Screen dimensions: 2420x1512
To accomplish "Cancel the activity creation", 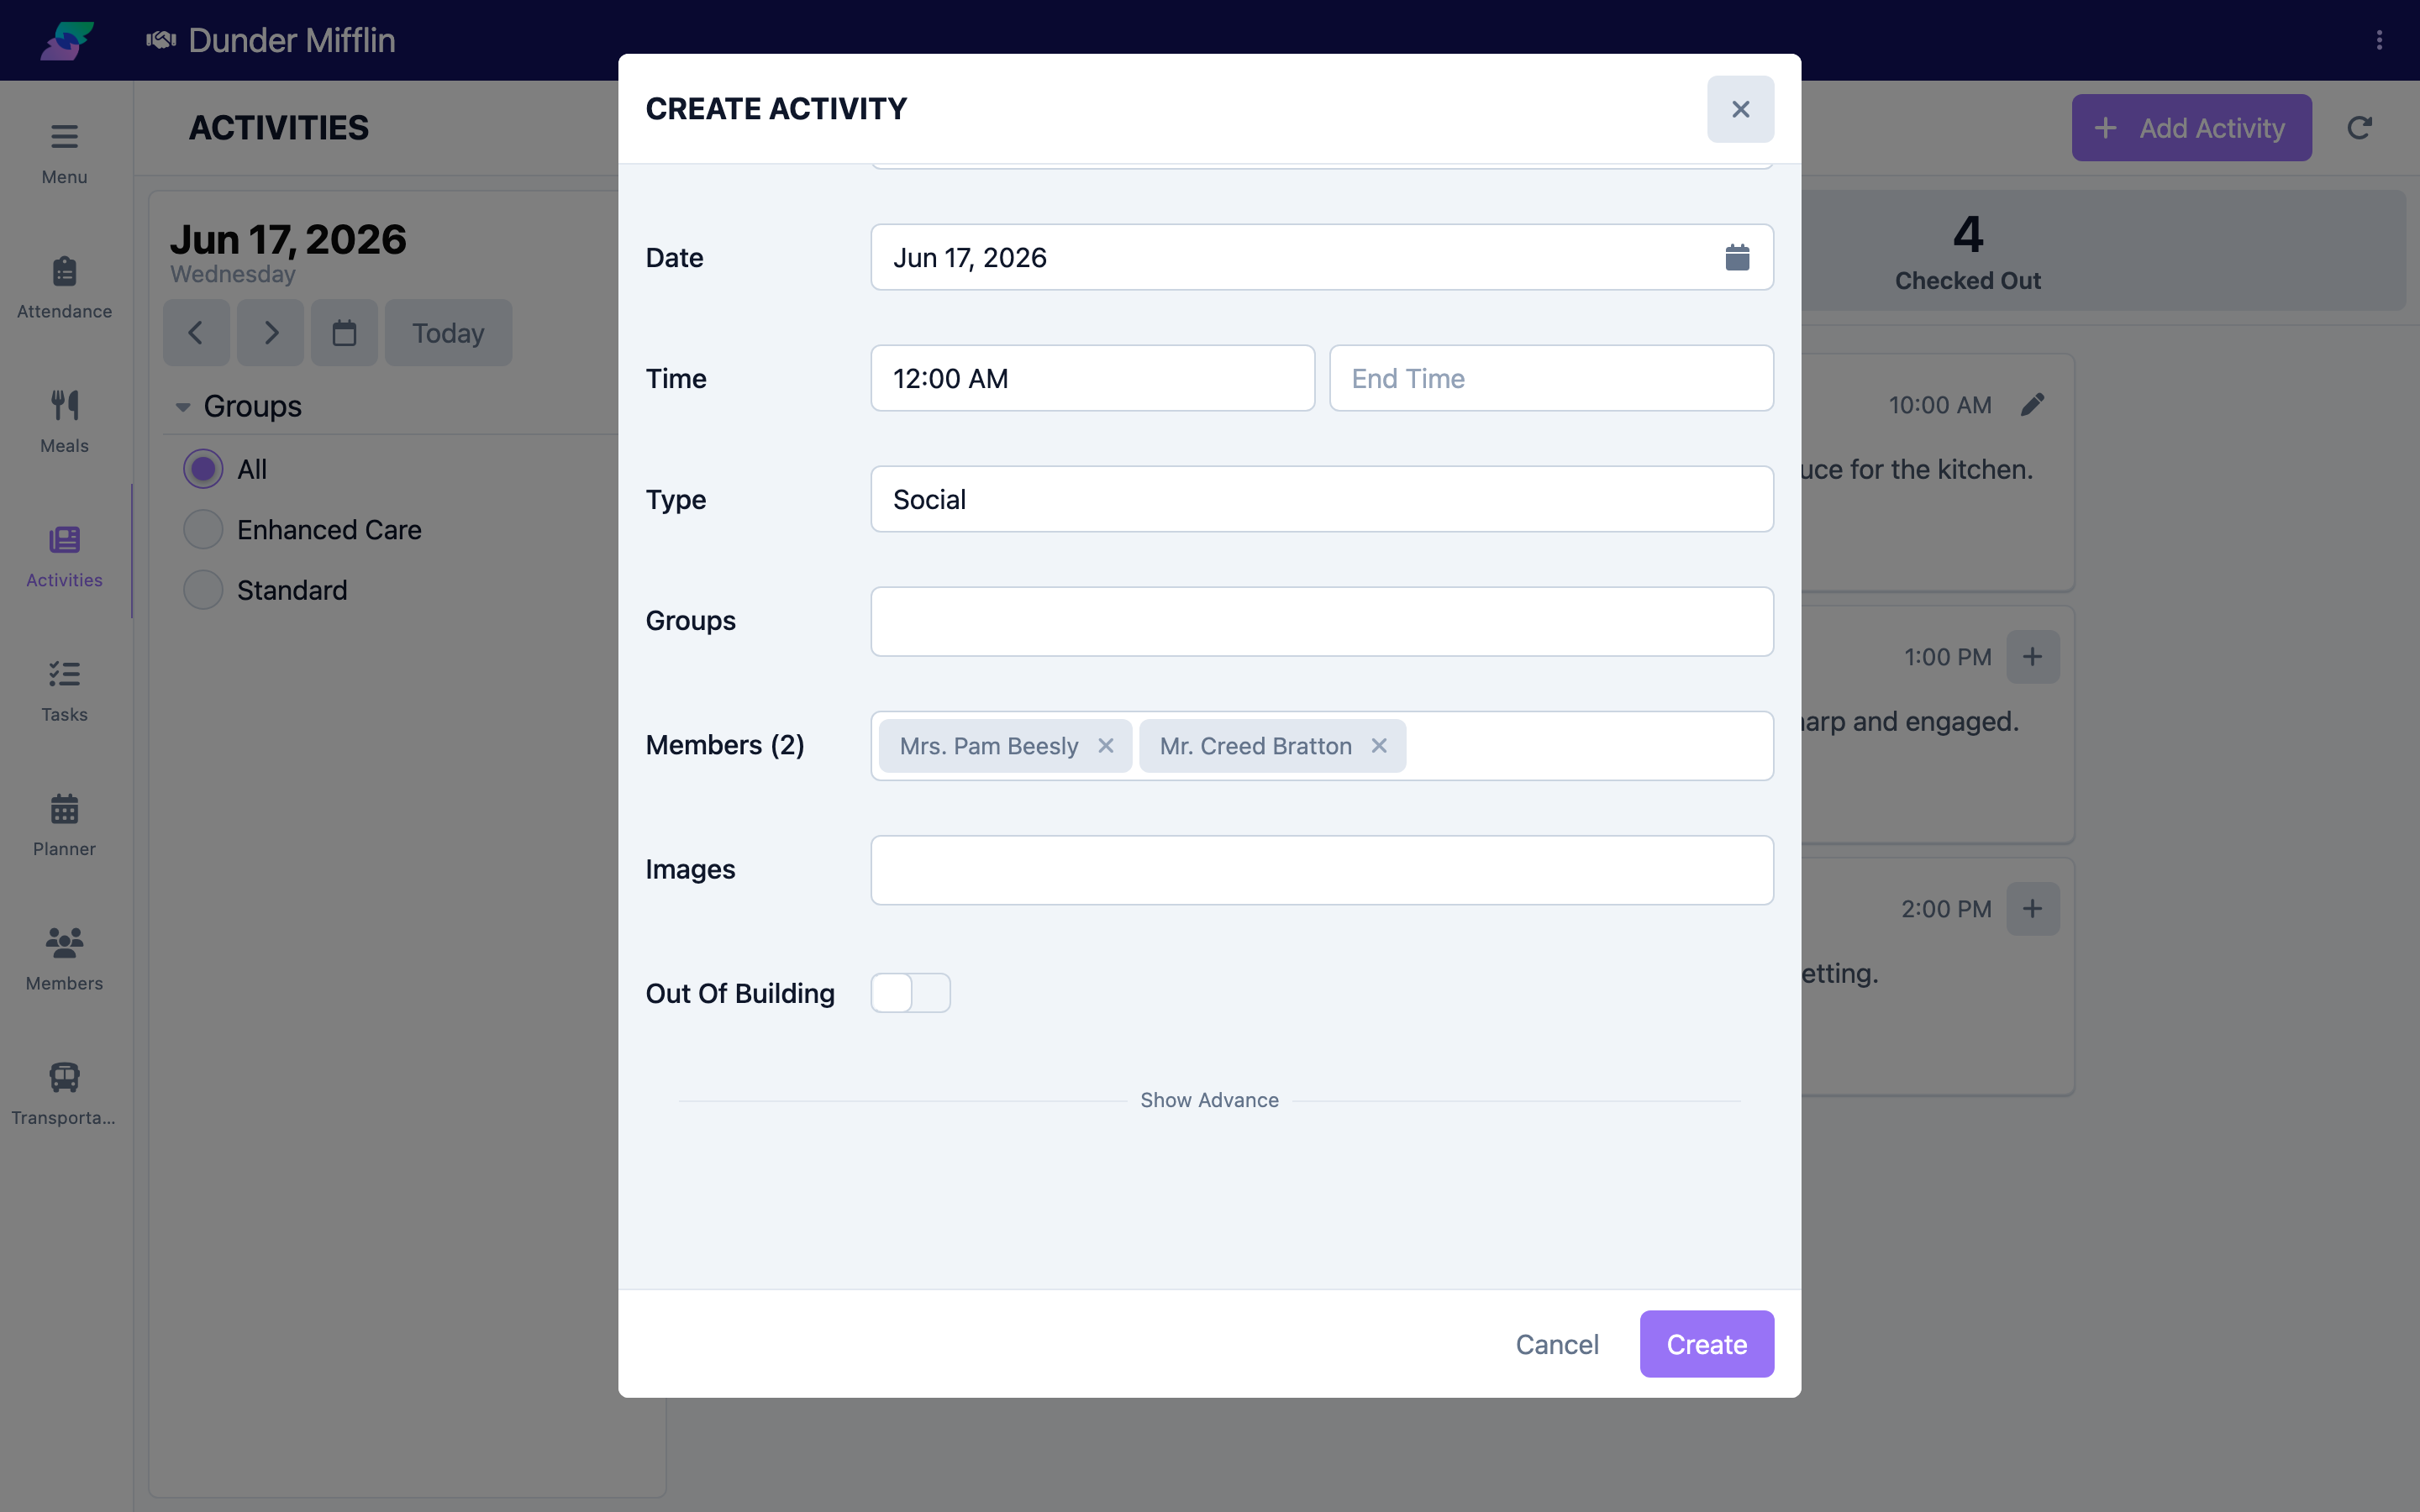I will pyautogui.click(x=1557, y=1344).
